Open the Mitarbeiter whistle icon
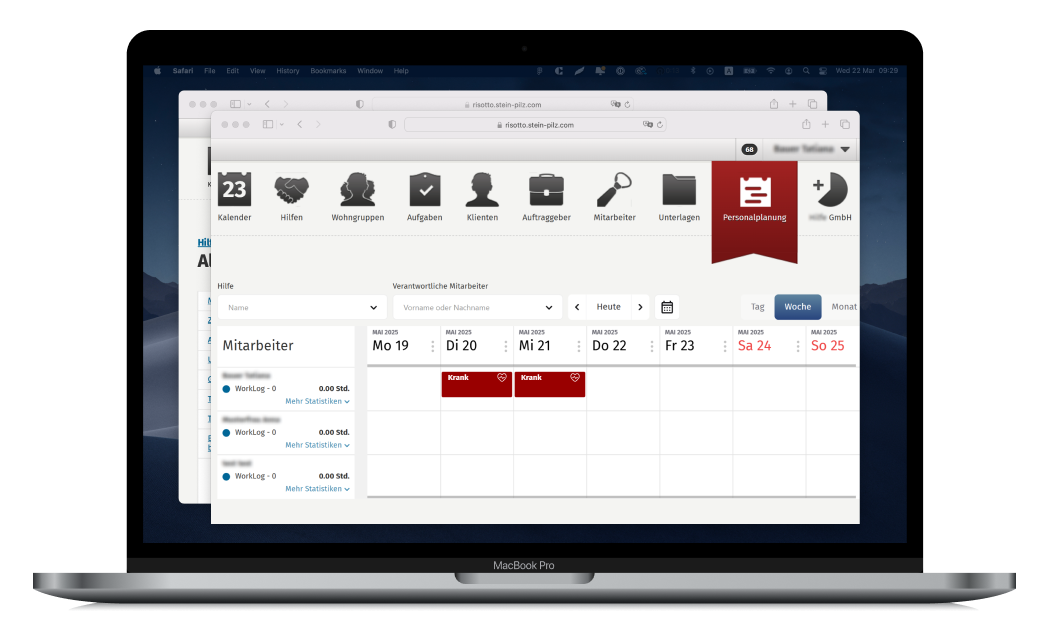Screen dimensions: 1050x640 pyautogui.click(x=614, y=190)
